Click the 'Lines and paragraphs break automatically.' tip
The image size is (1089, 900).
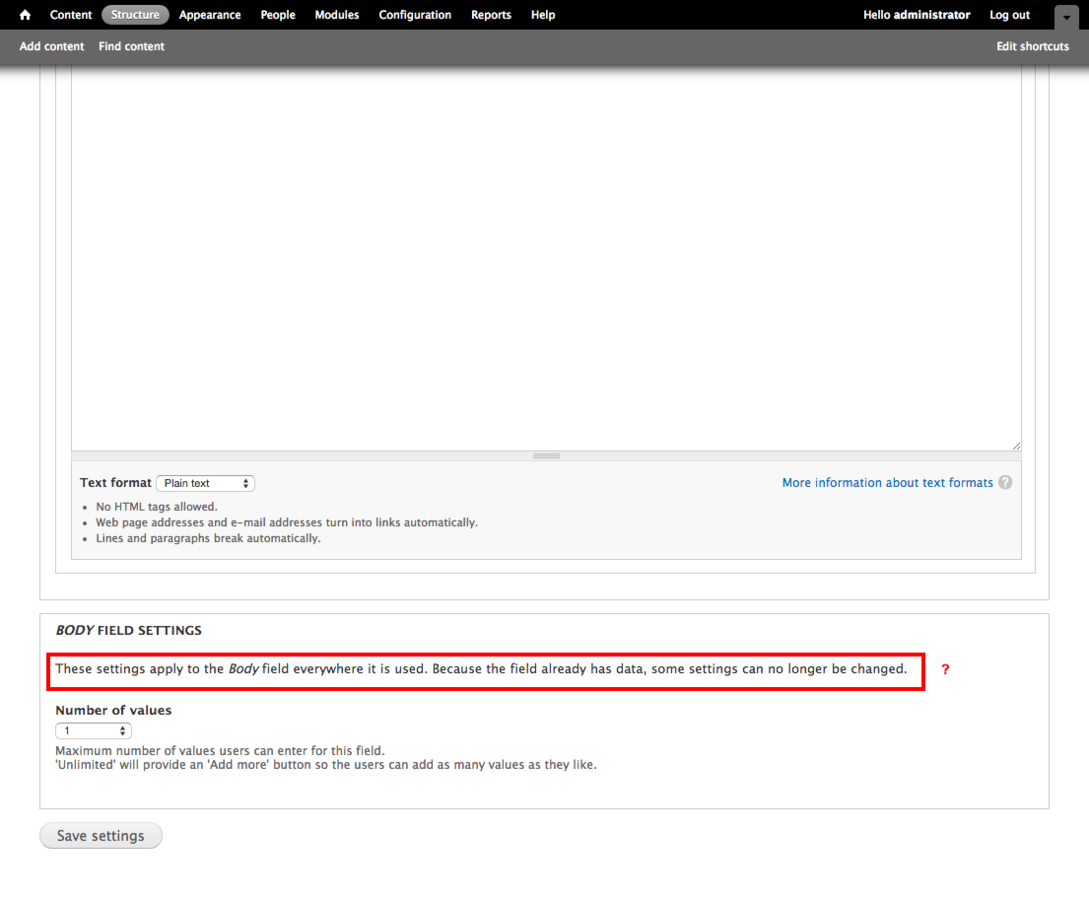tap(208, 538)
